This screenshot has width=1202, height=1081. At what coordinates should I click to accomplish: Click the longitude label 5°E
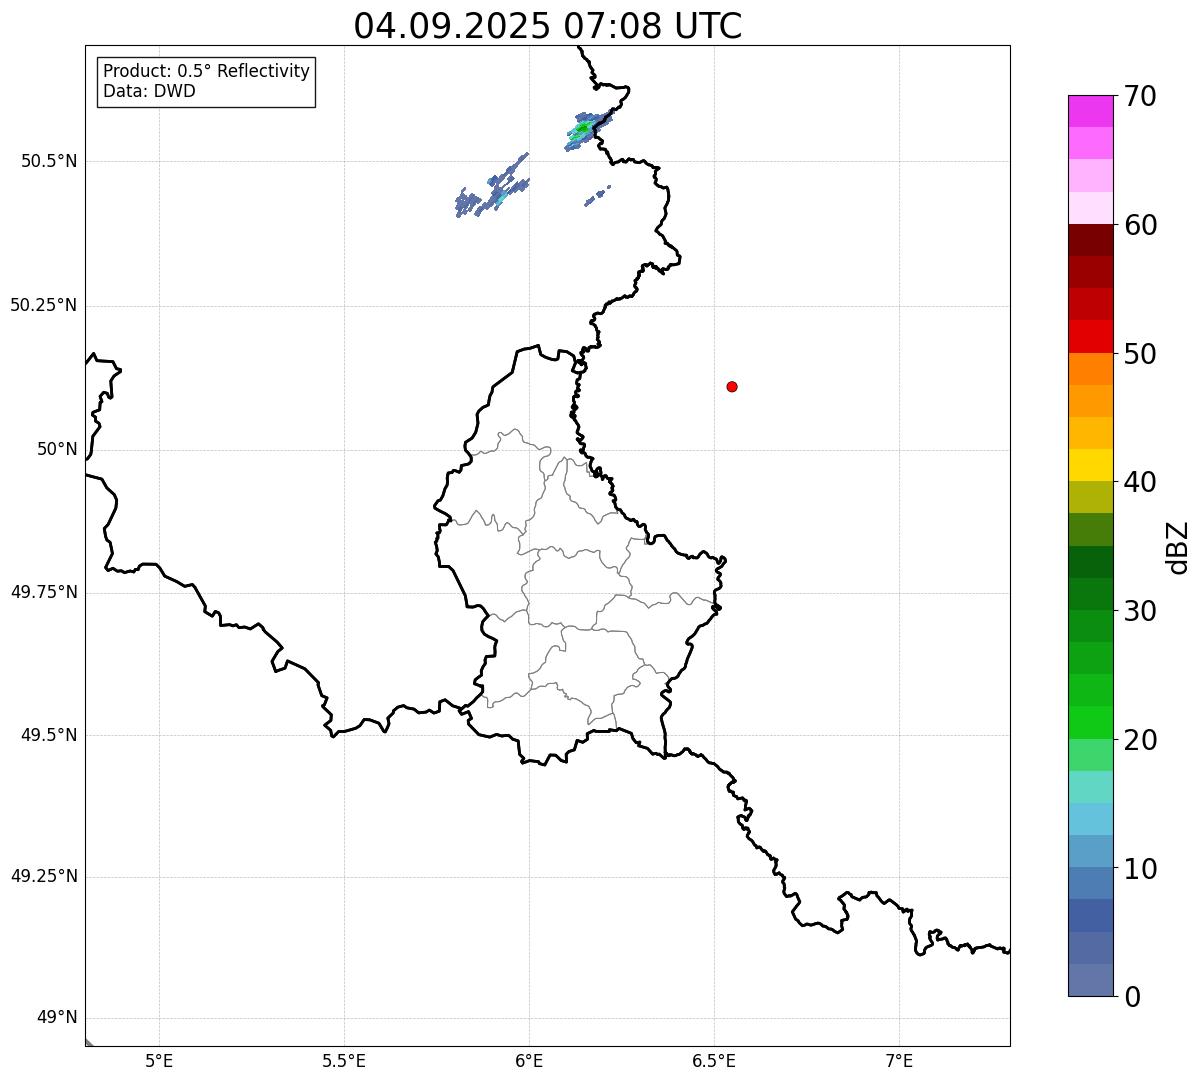(159, 1061)
